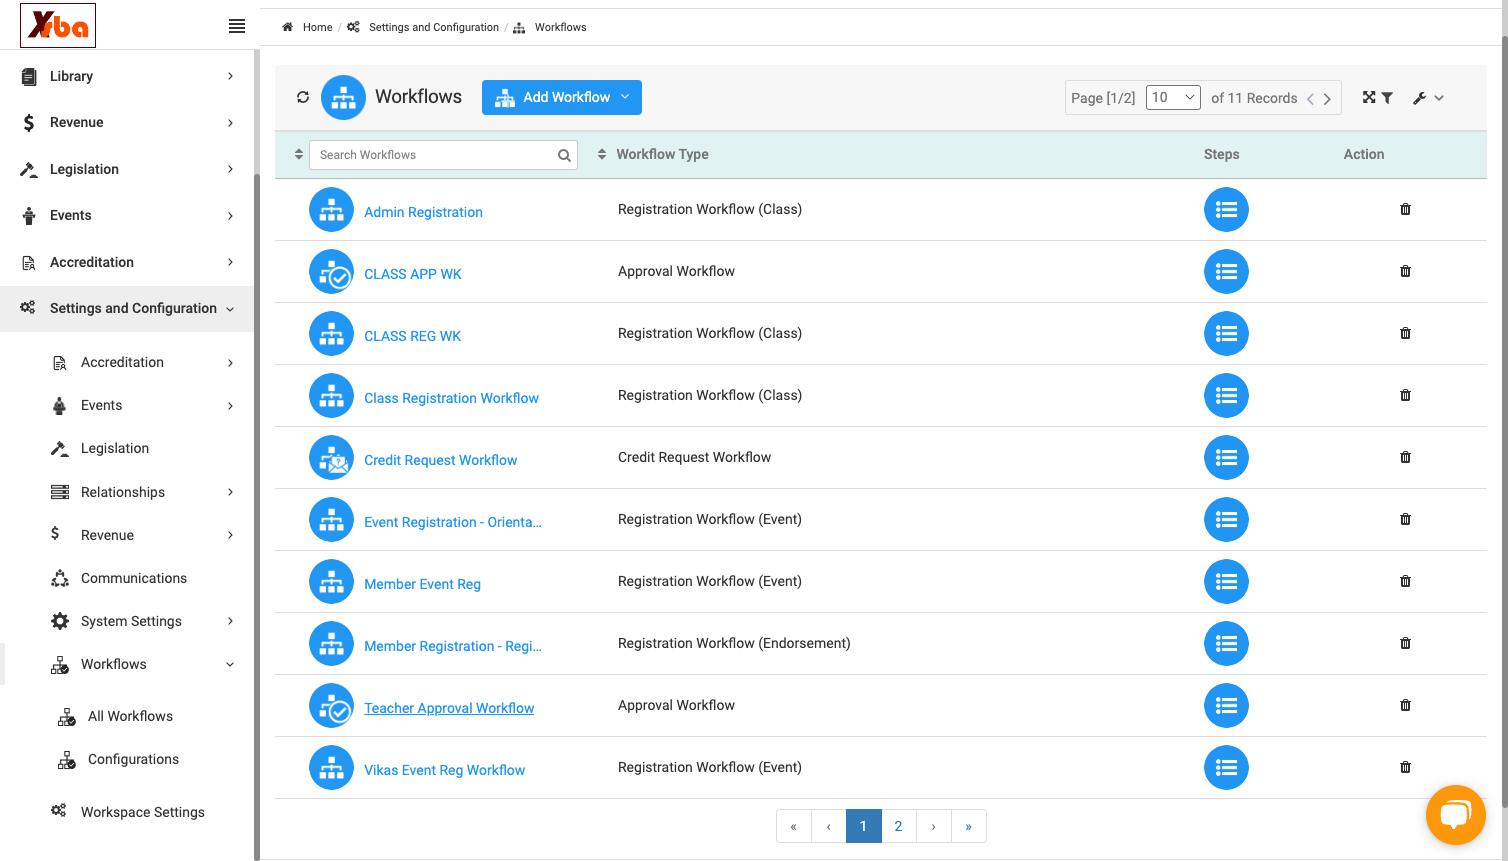Expand Revenue top-level menu
Screen dimensions: 1508x861
point(127,122)
